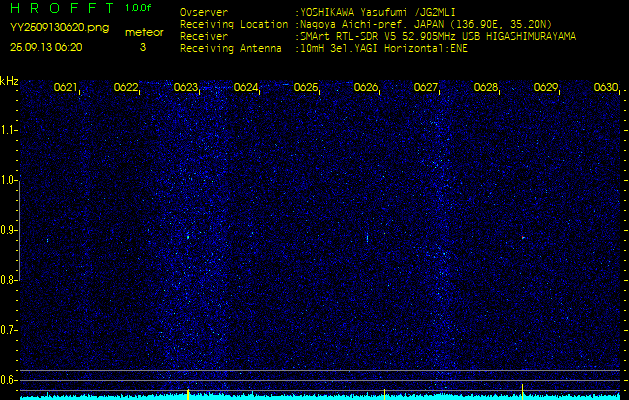
Task: Click the 0629 time label
Action: (546, 87)
